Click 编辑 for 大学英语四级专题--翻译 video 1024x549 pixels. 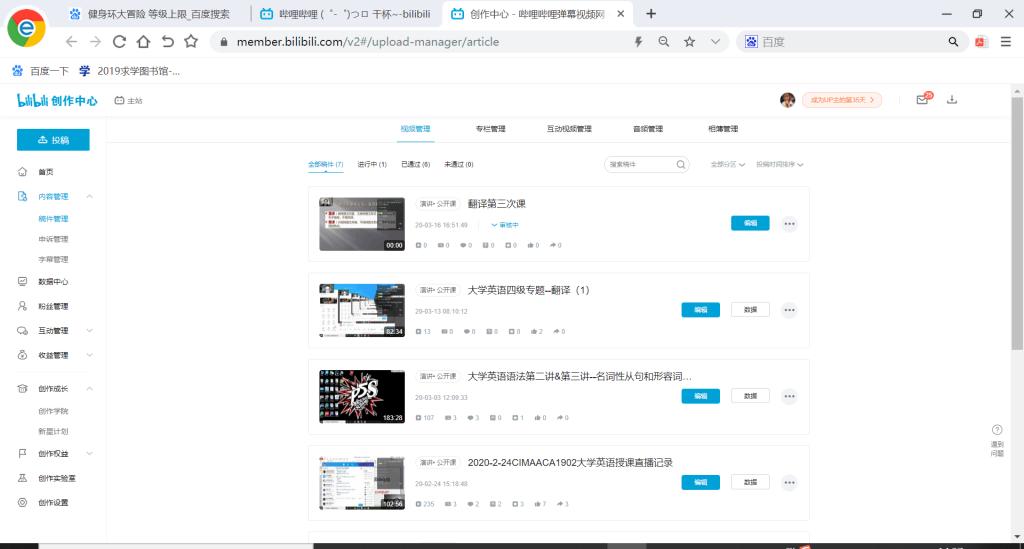click(x=700, y=310)
